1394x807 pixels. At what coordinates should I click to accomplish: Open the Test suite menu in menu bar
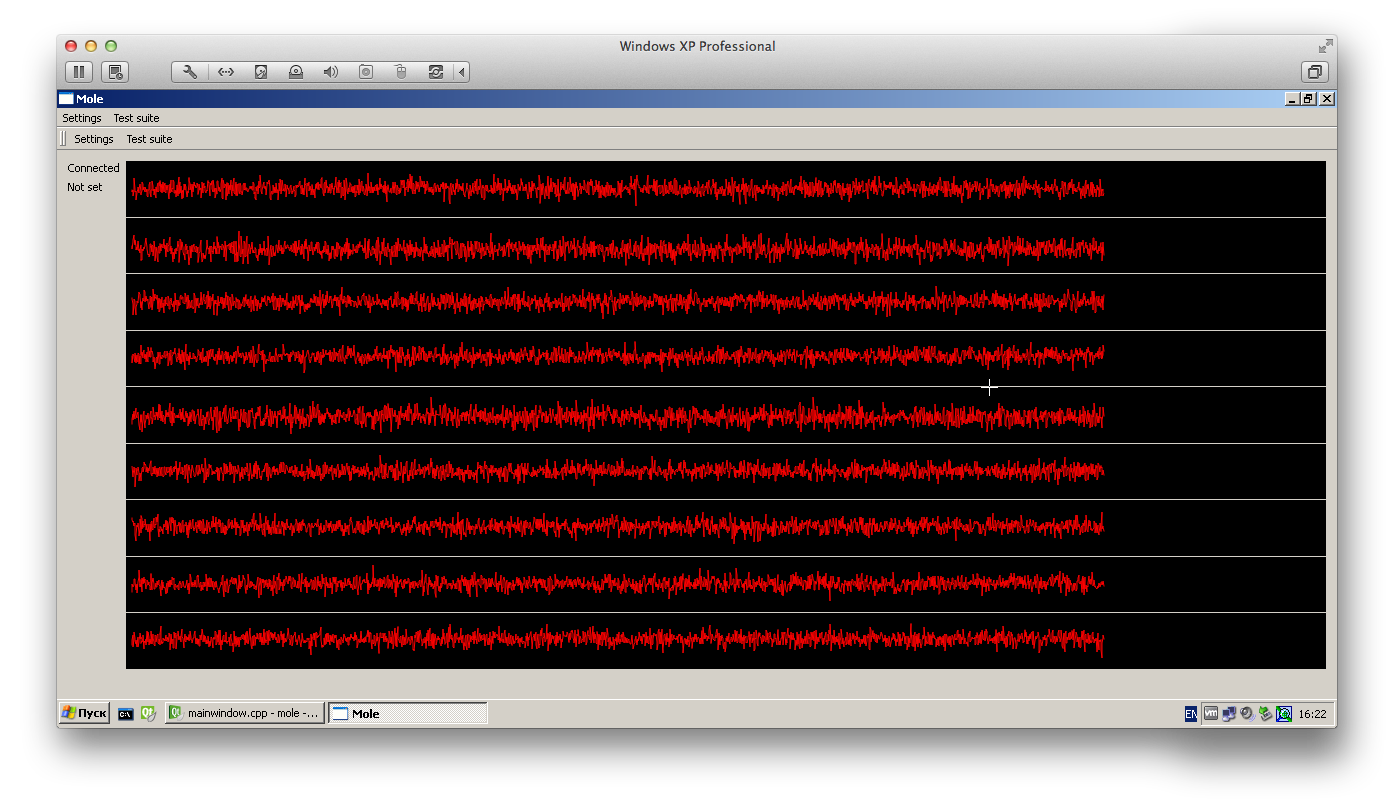coord(136,118)
